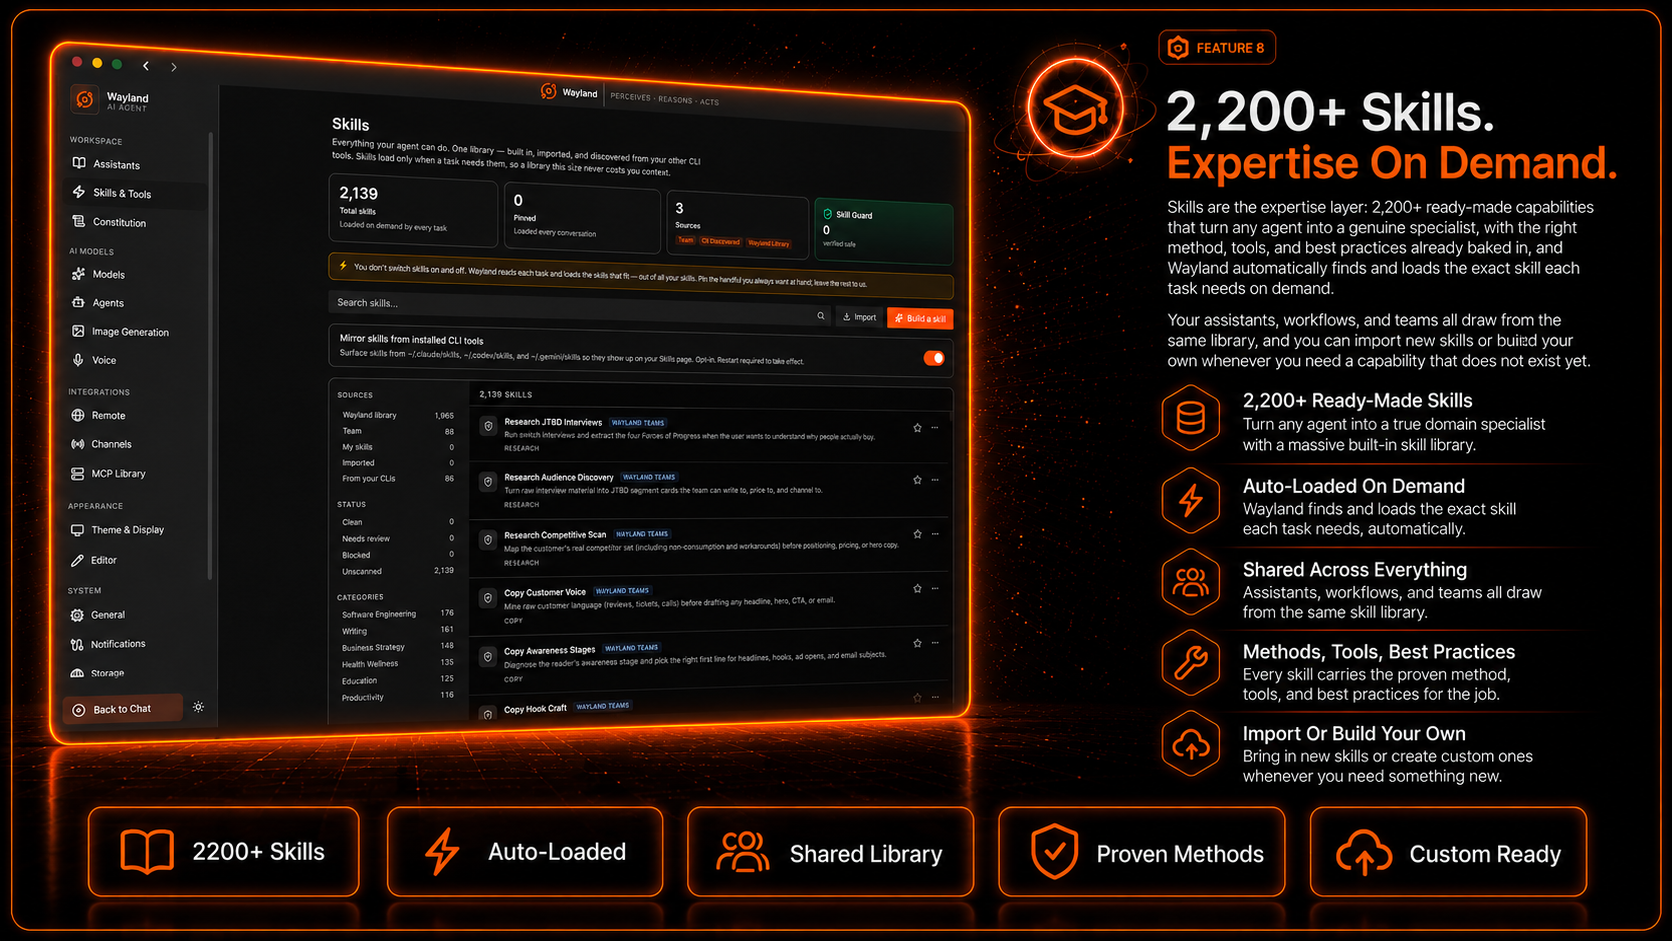The width and height of the screenshot is (1672, 941).
Task: Filter by Needs review status
Action: pos(397,538)
